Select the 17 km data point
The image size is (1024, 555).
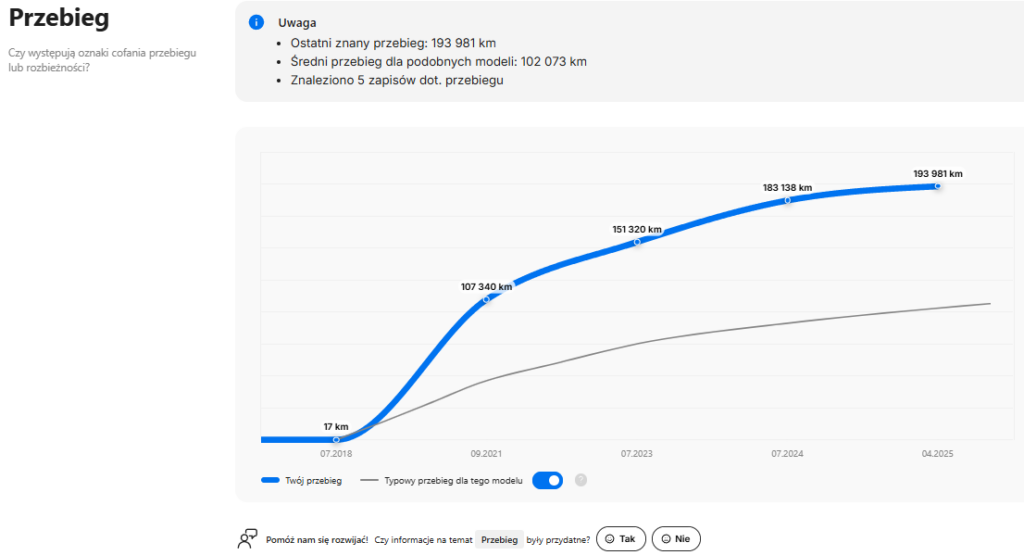pyautogui.click(x=336, y=439)
